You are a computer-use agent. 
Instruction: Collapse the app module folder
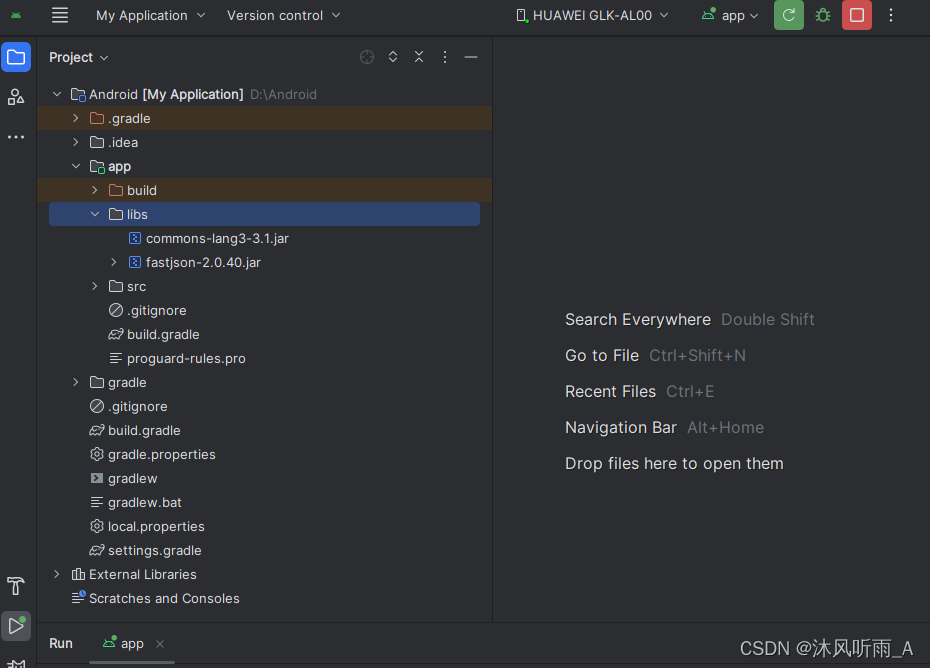76,166
